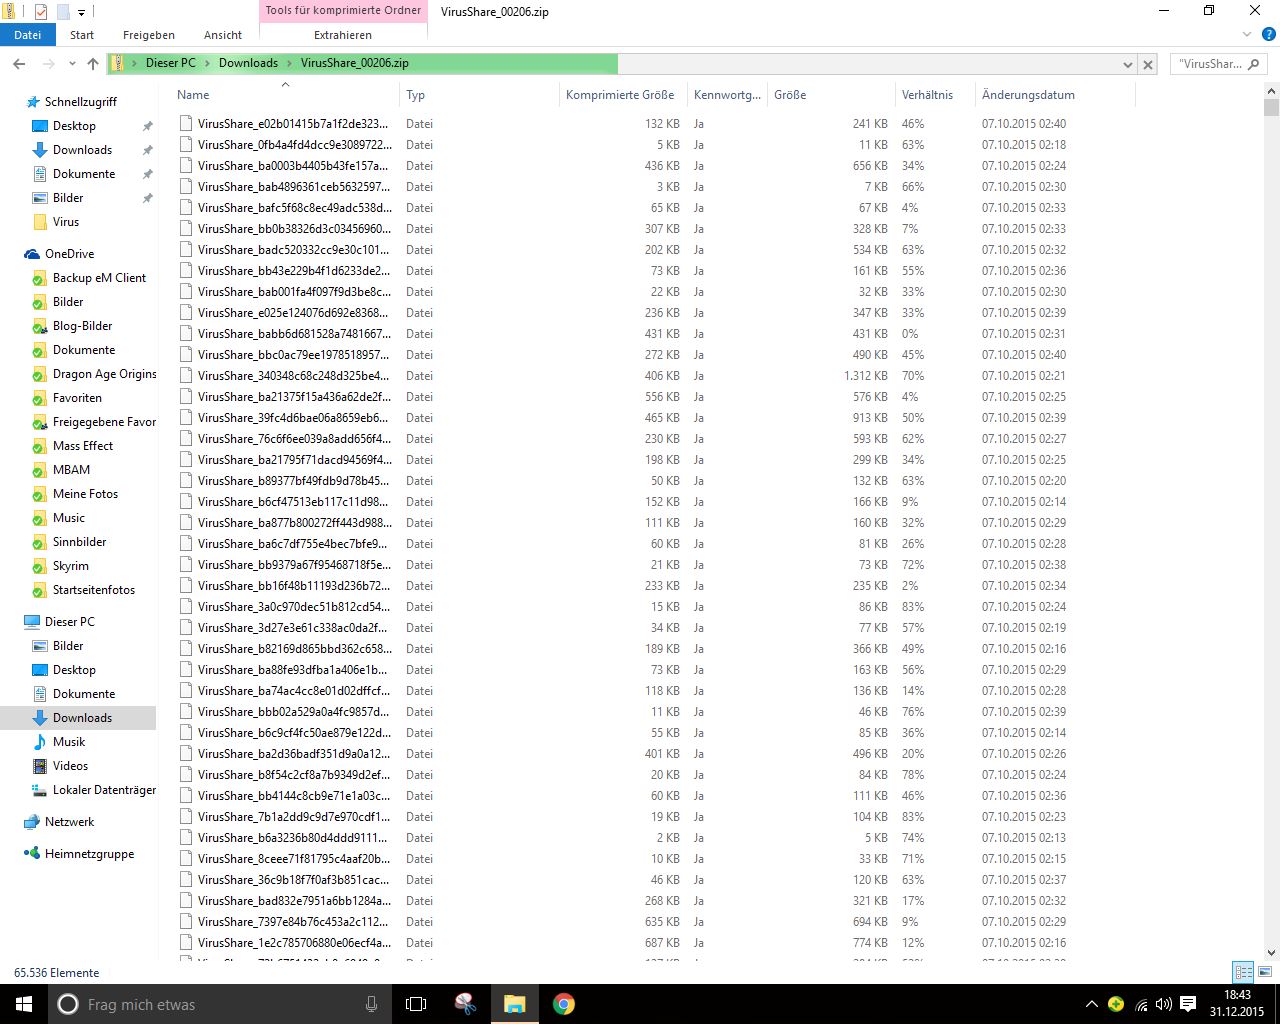This screenshot has height=1024, width=1280.
Task: Click the Netzwerk icon in the navigation pane
Action: tap(32, 822)
